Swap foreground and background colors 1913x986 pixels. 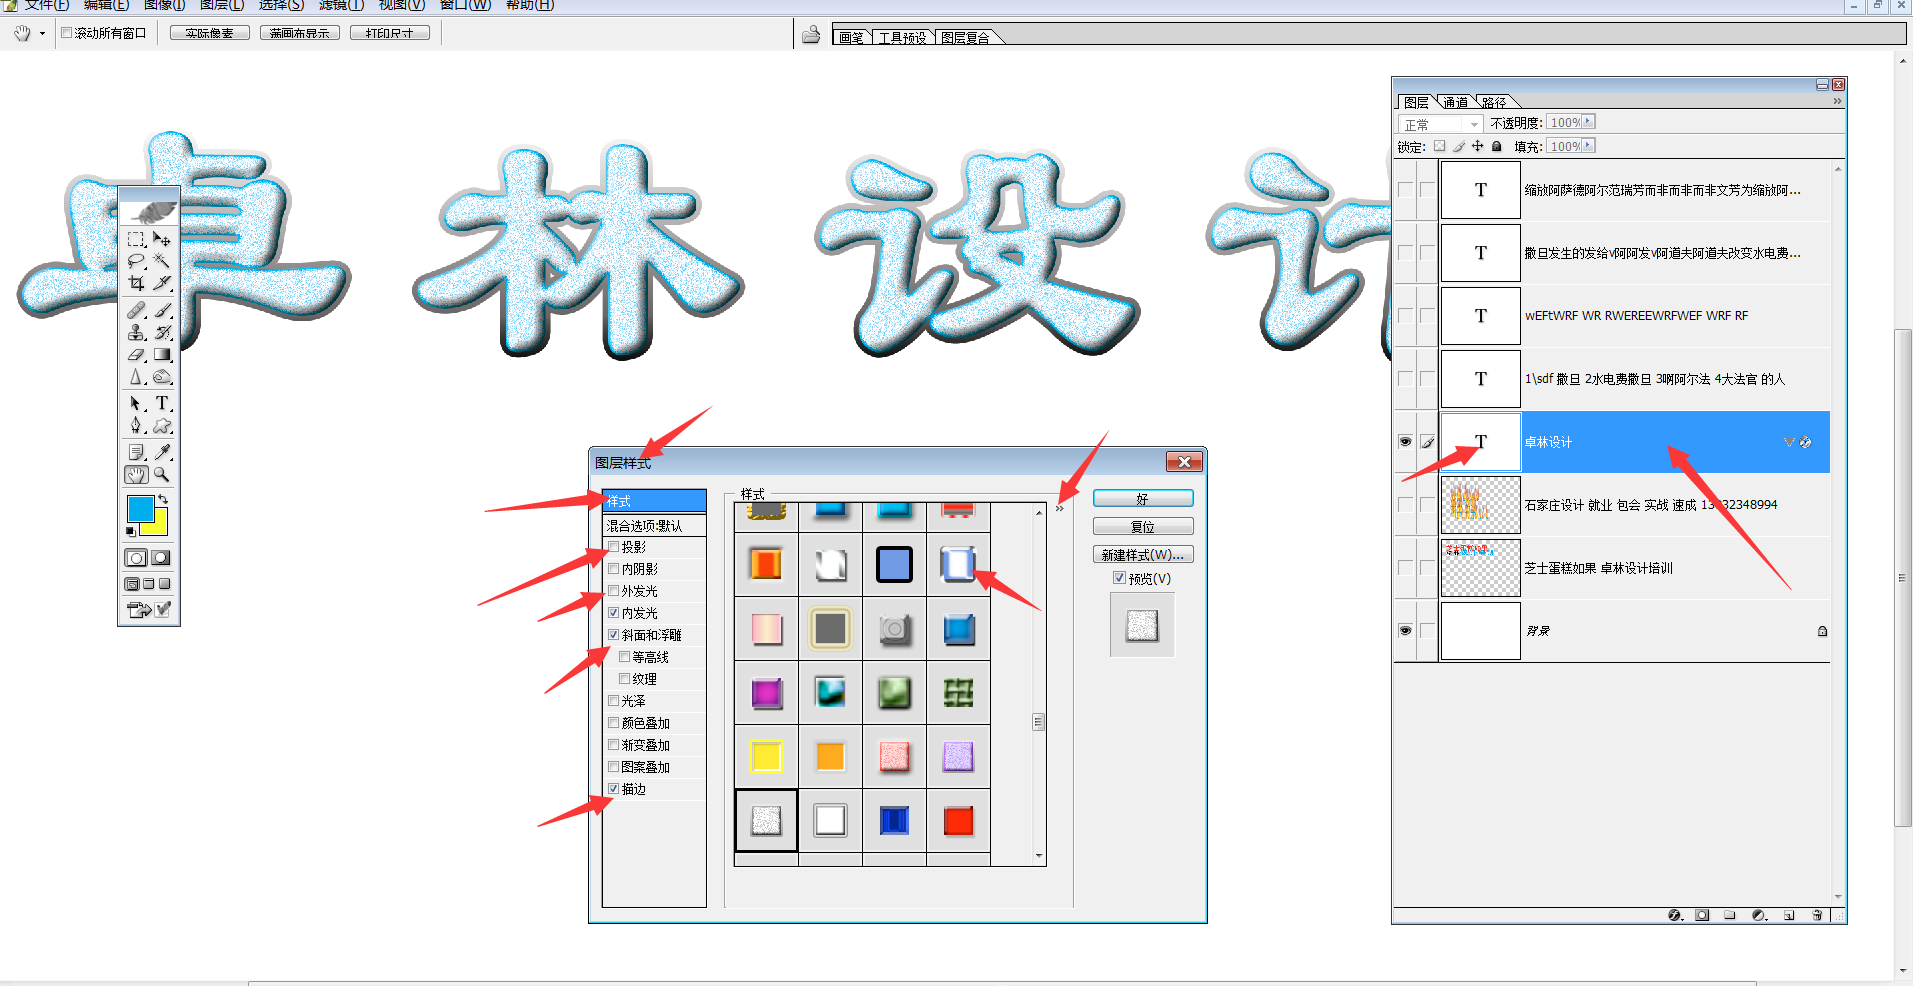pos(163,499)
